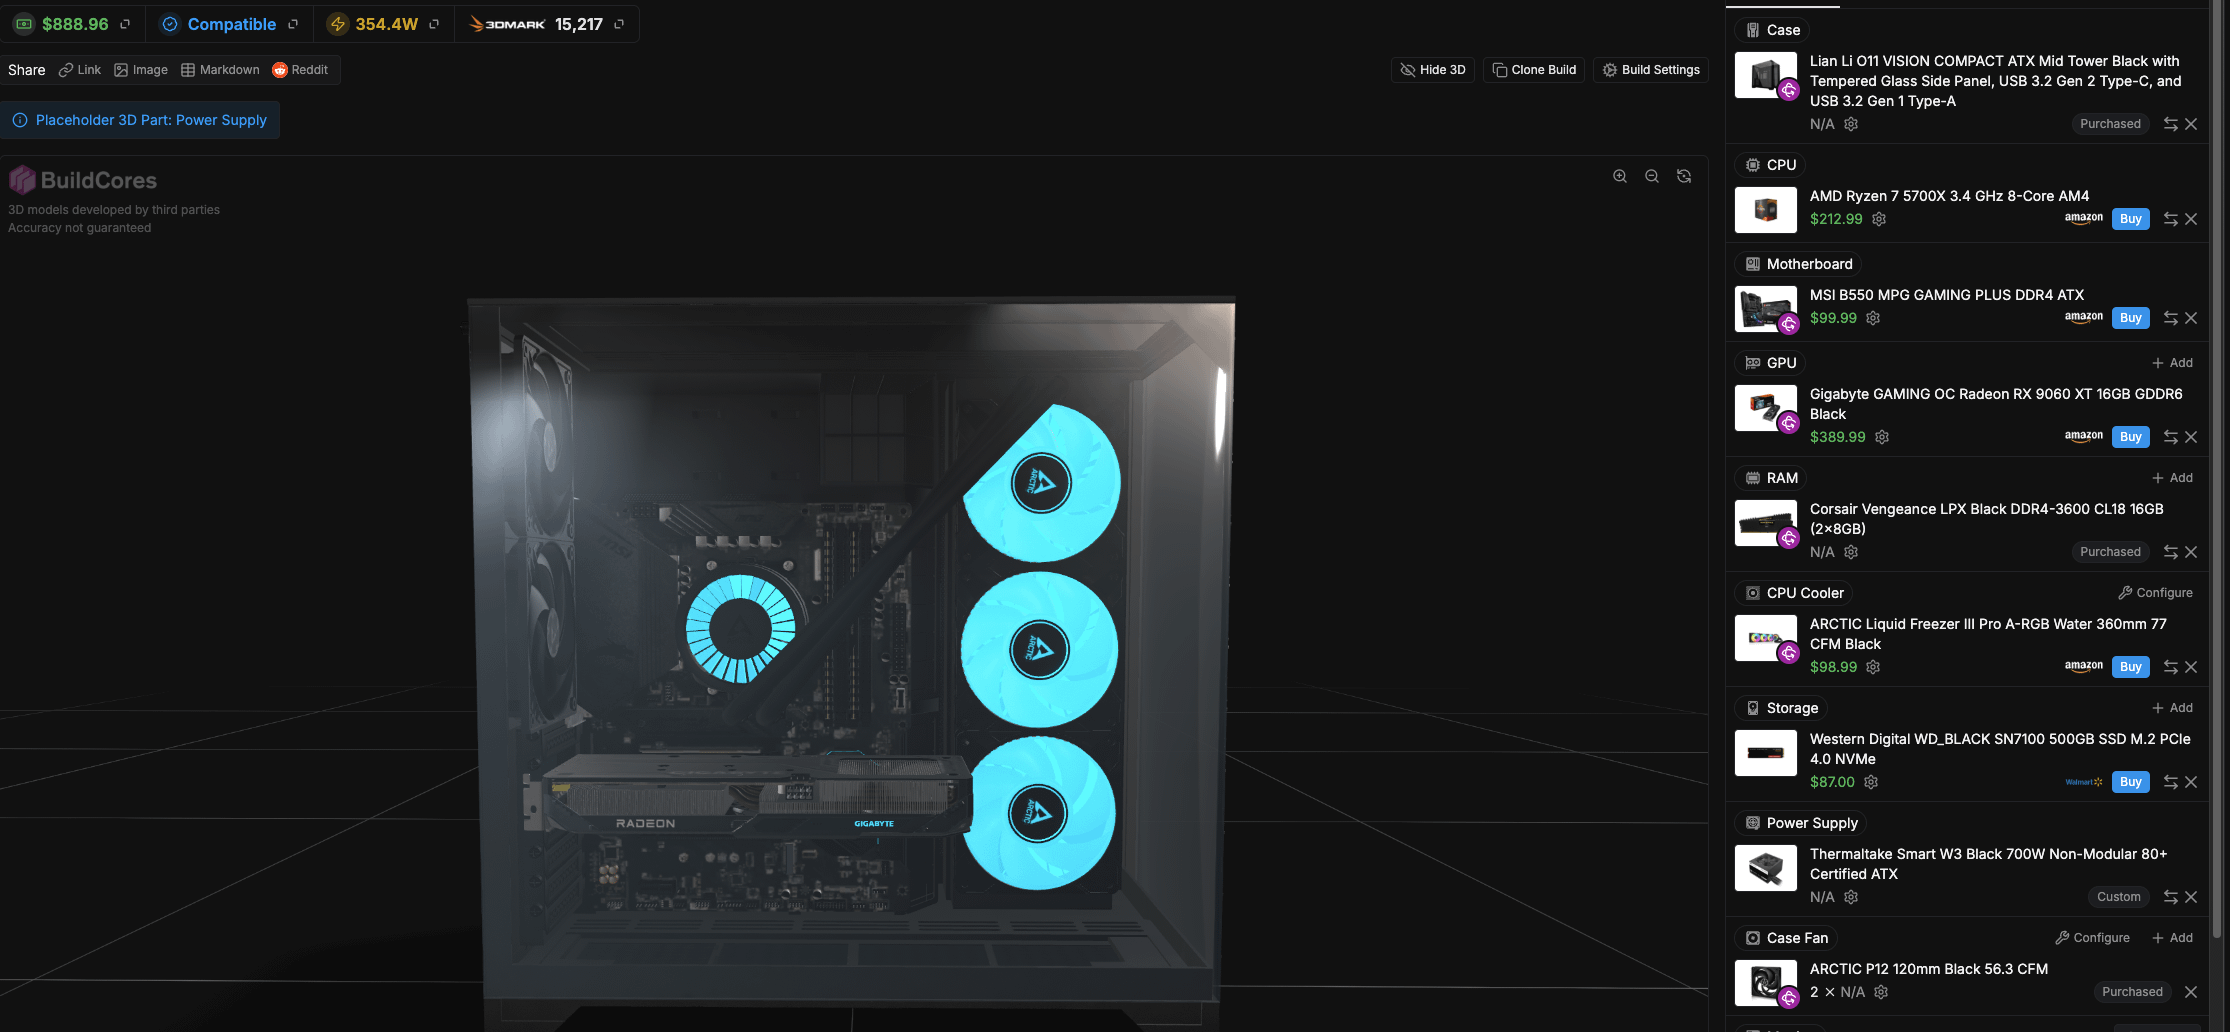Expand the 354.4W wattage details

pyautogui.click(x=434, y=24)
